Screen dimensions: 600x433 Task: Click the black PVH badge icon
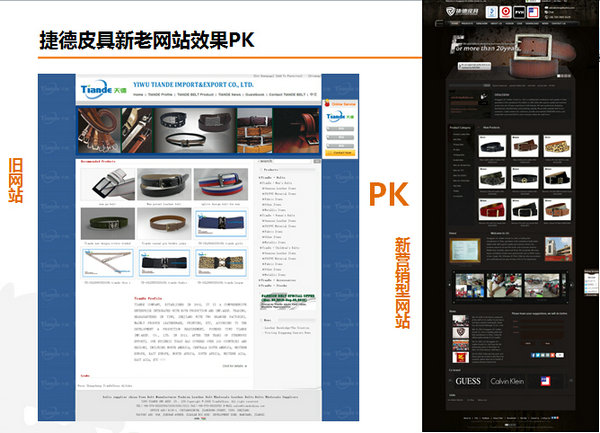coord(519,12)
